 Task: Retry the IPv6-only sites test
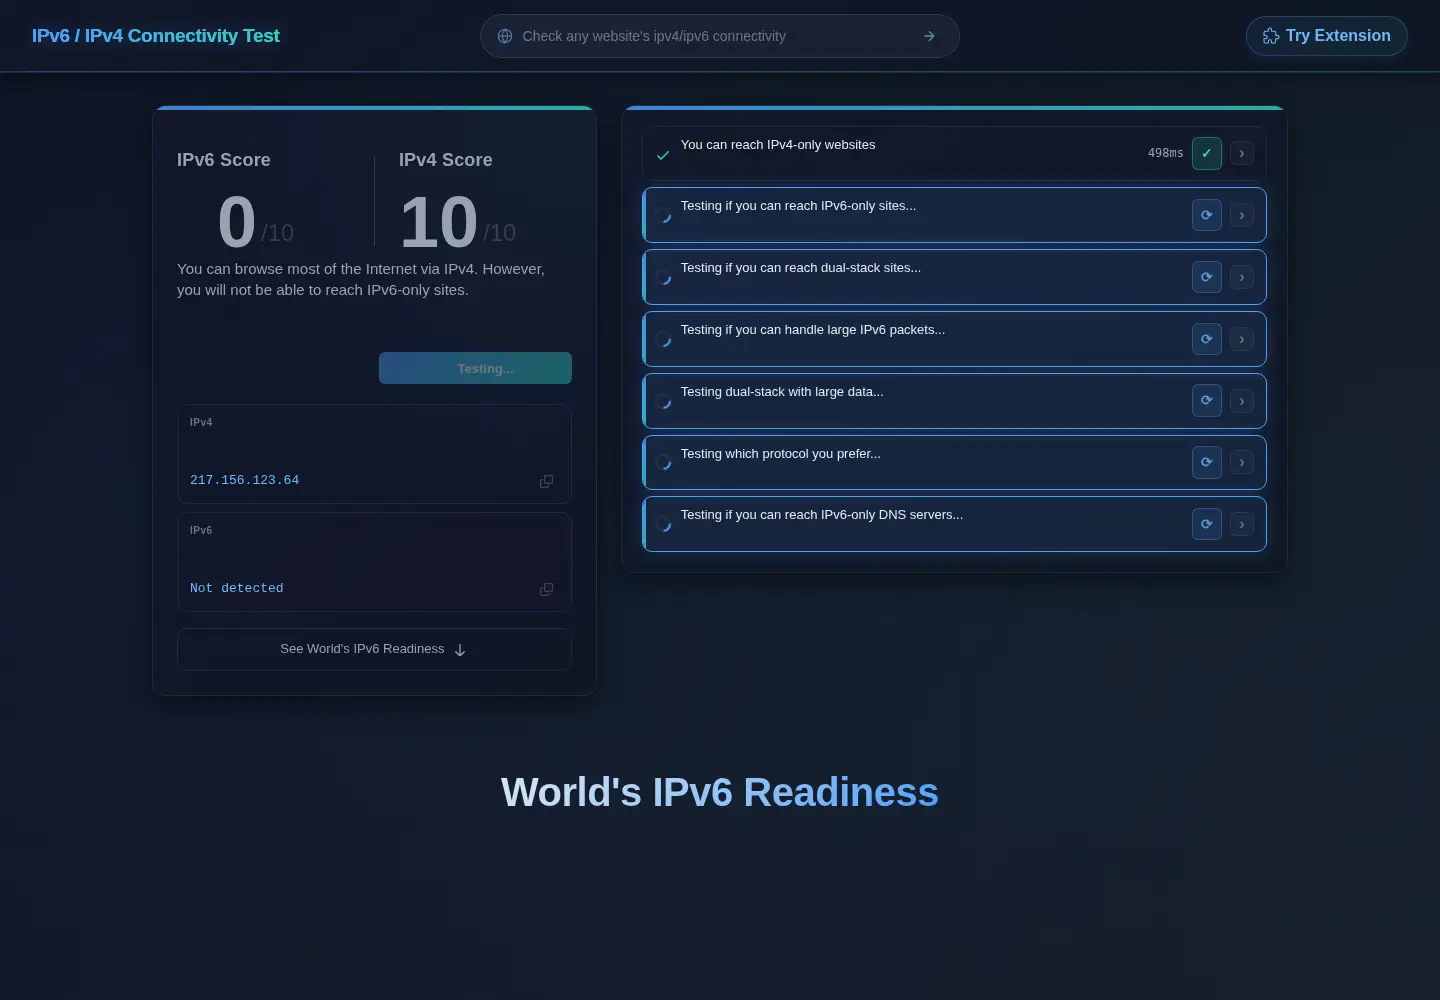pyautogui.click(x=1207, y=215)
